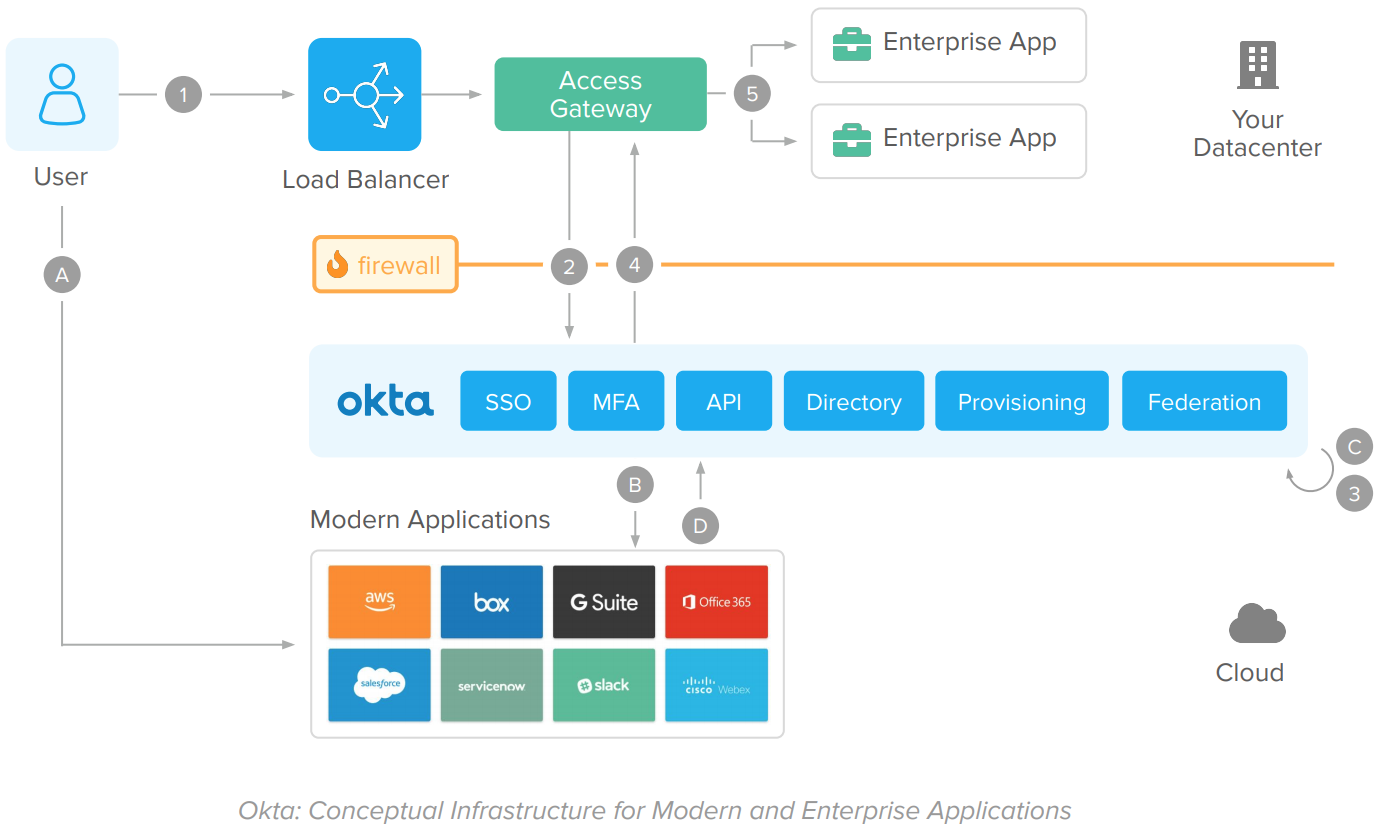
Task: Select the Load Balancer icon
Action: [364, 94]
